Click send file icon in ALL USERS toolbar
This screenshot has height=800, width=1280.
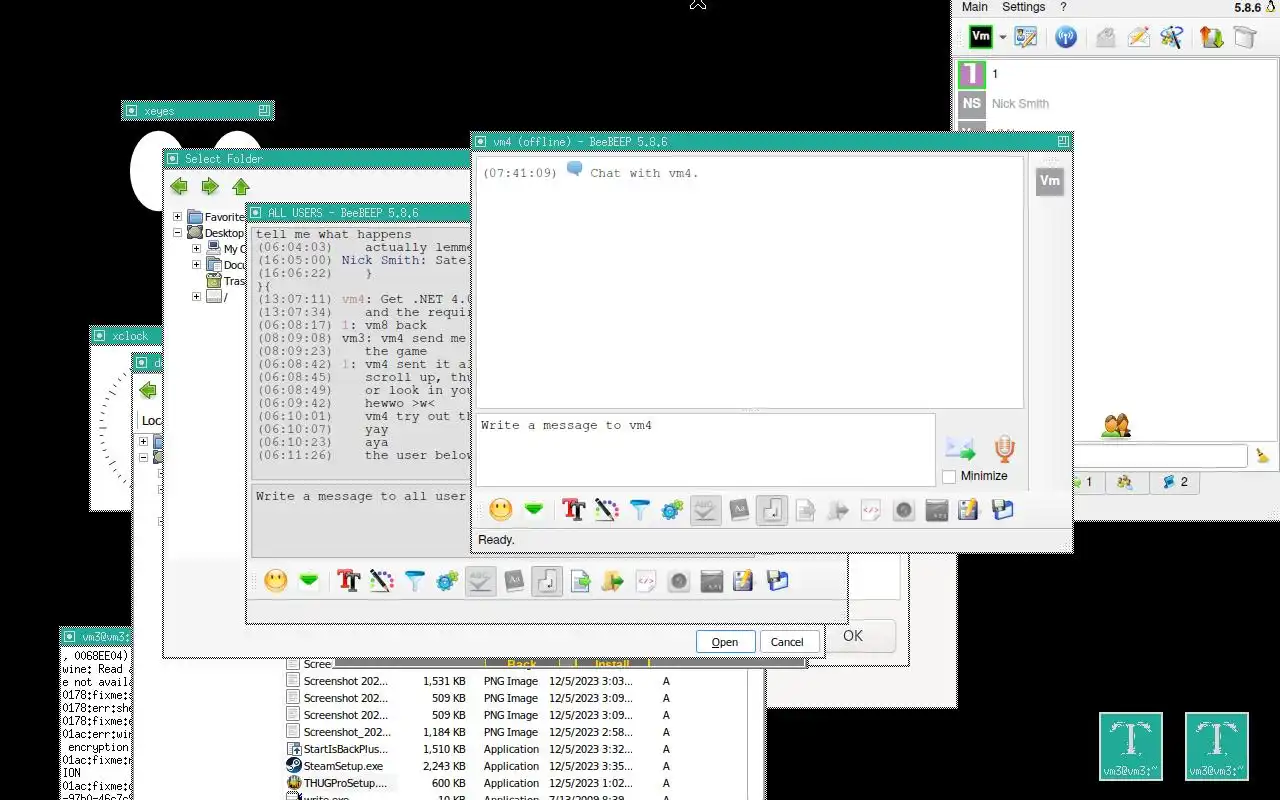581,581
